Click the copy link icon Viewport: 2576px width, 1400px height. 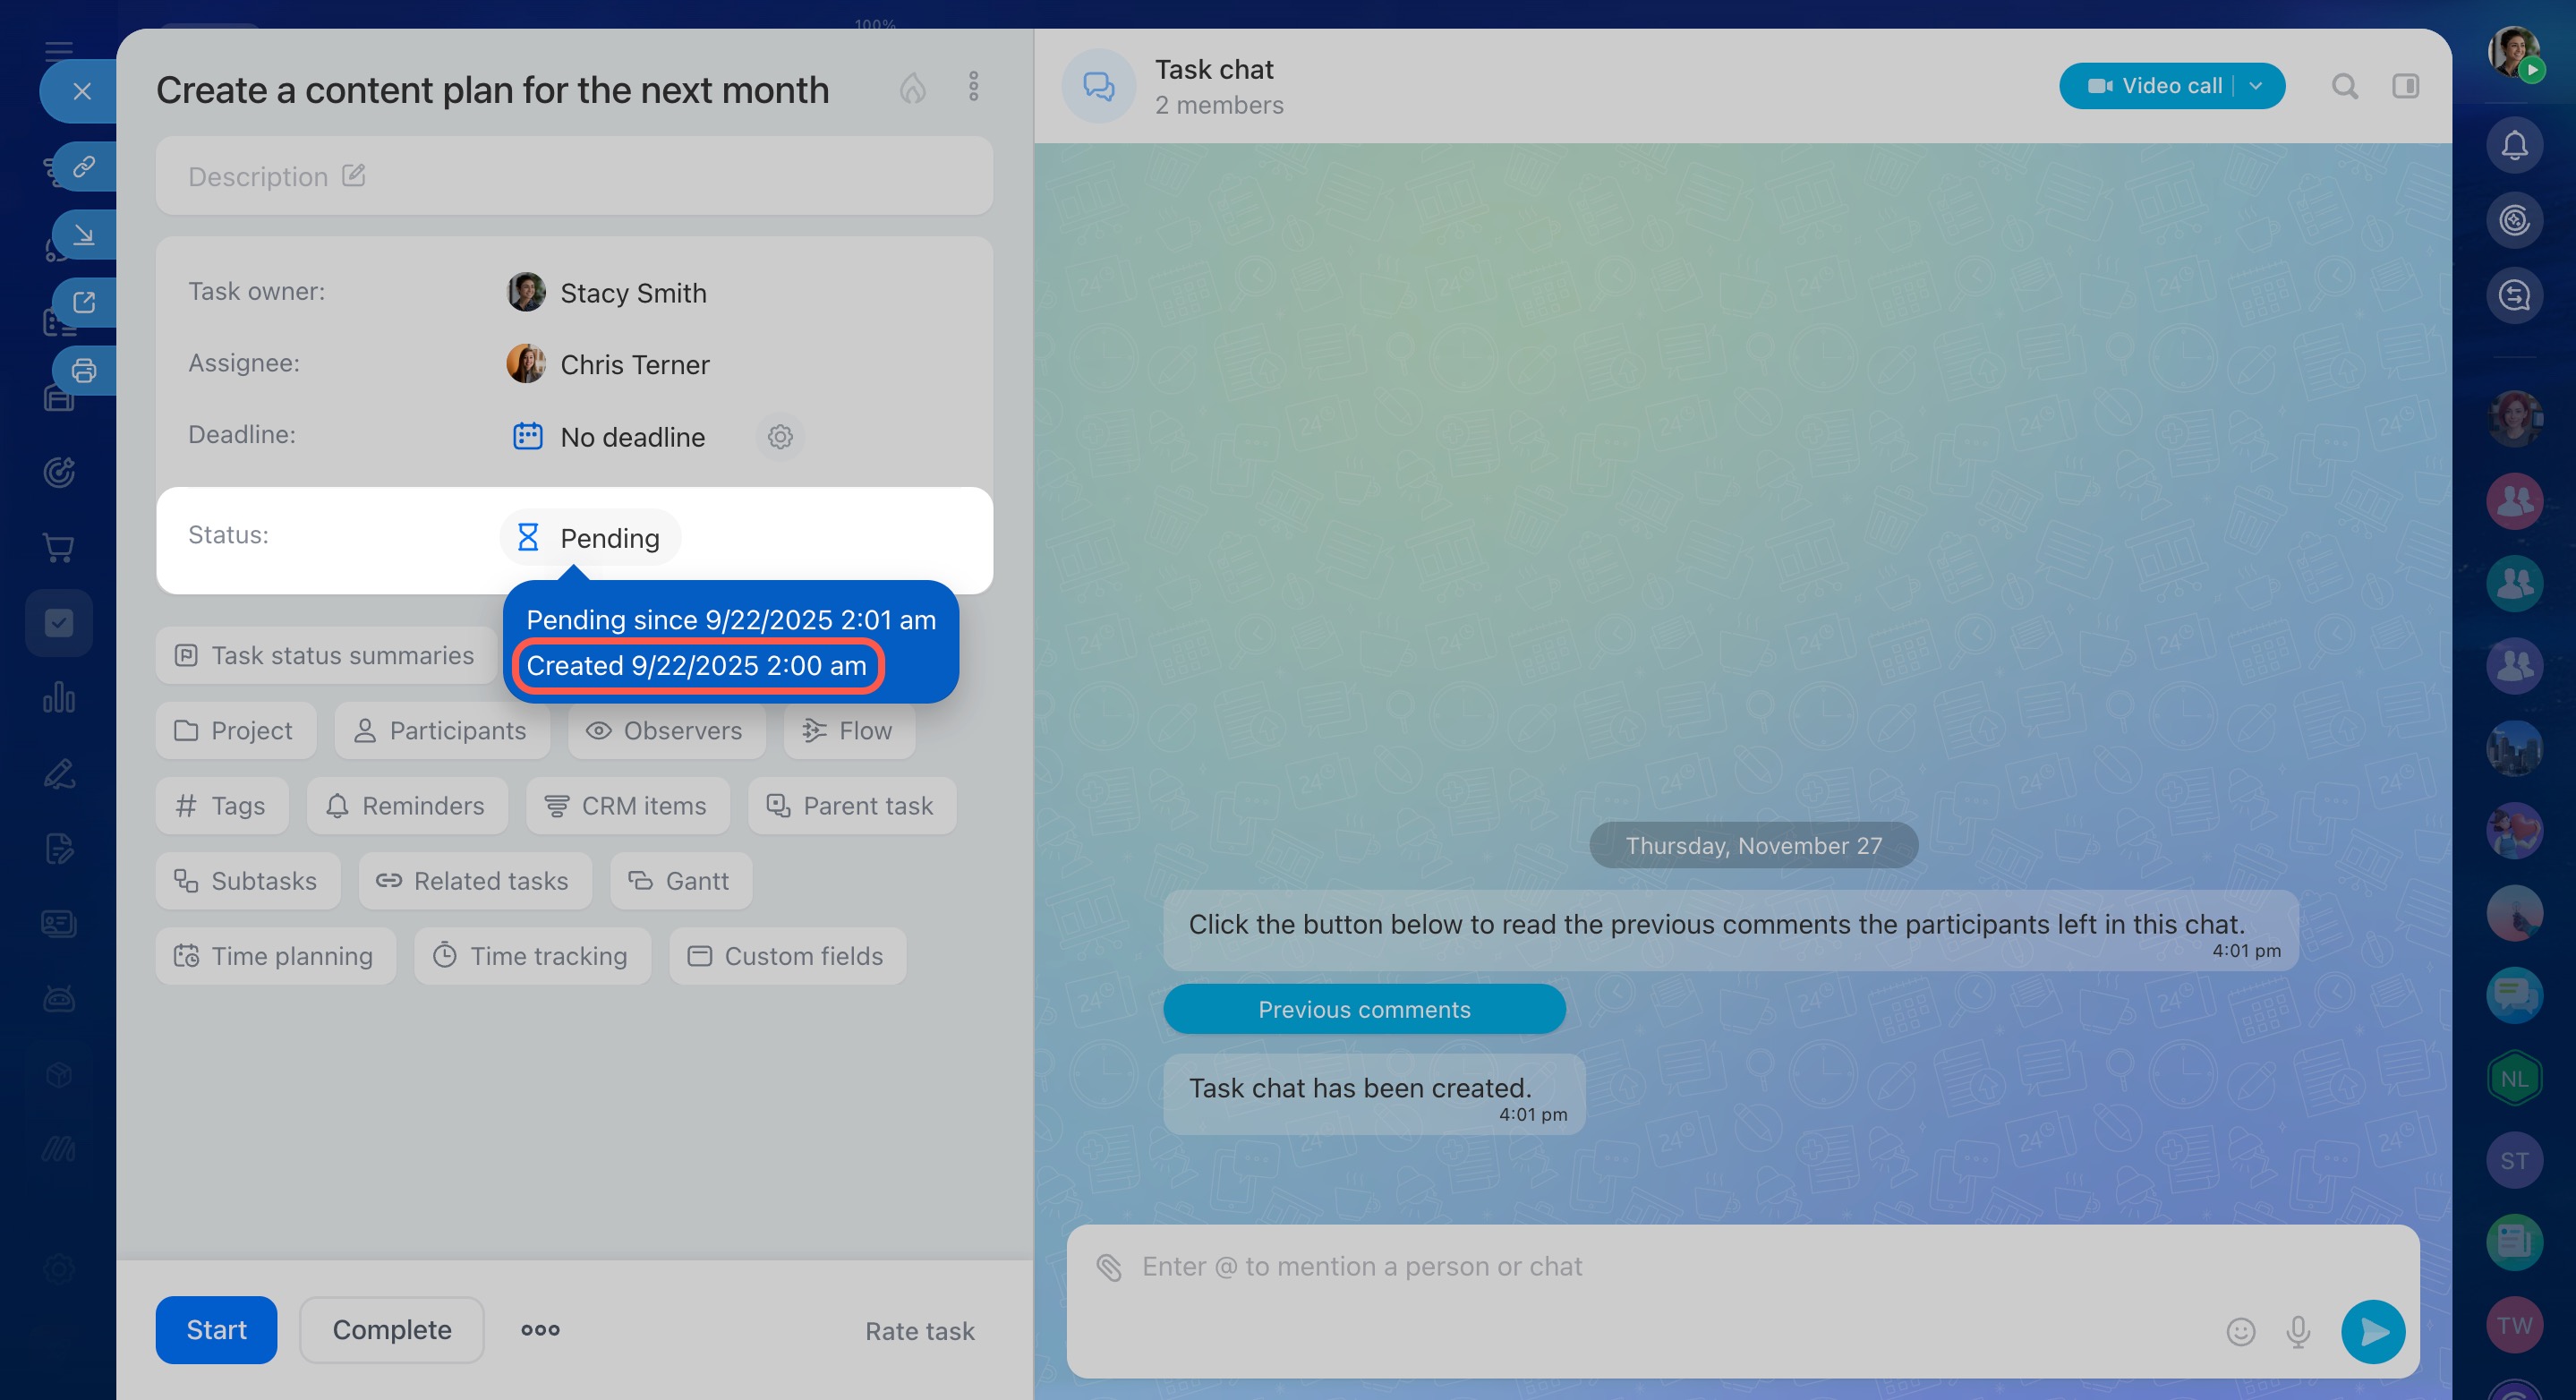tap(84, 166)
